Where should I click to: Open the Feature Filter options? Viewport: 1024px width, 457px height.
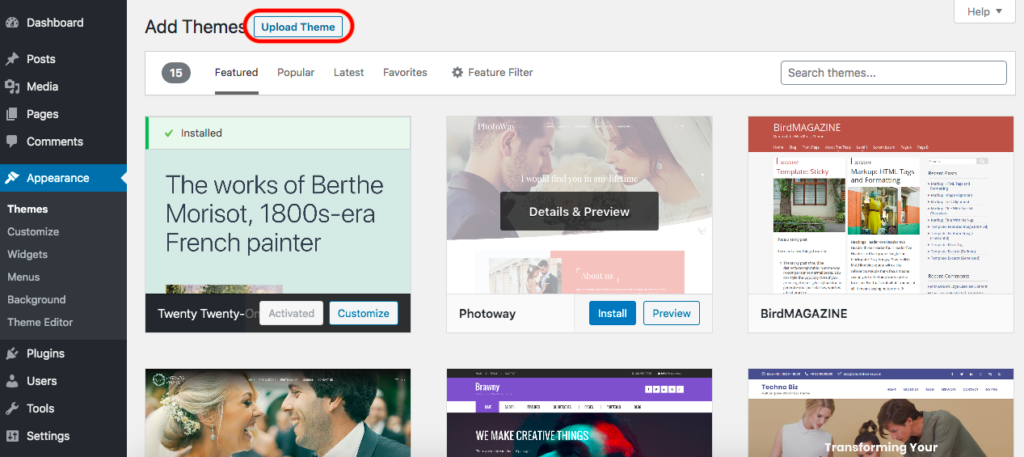492,72
